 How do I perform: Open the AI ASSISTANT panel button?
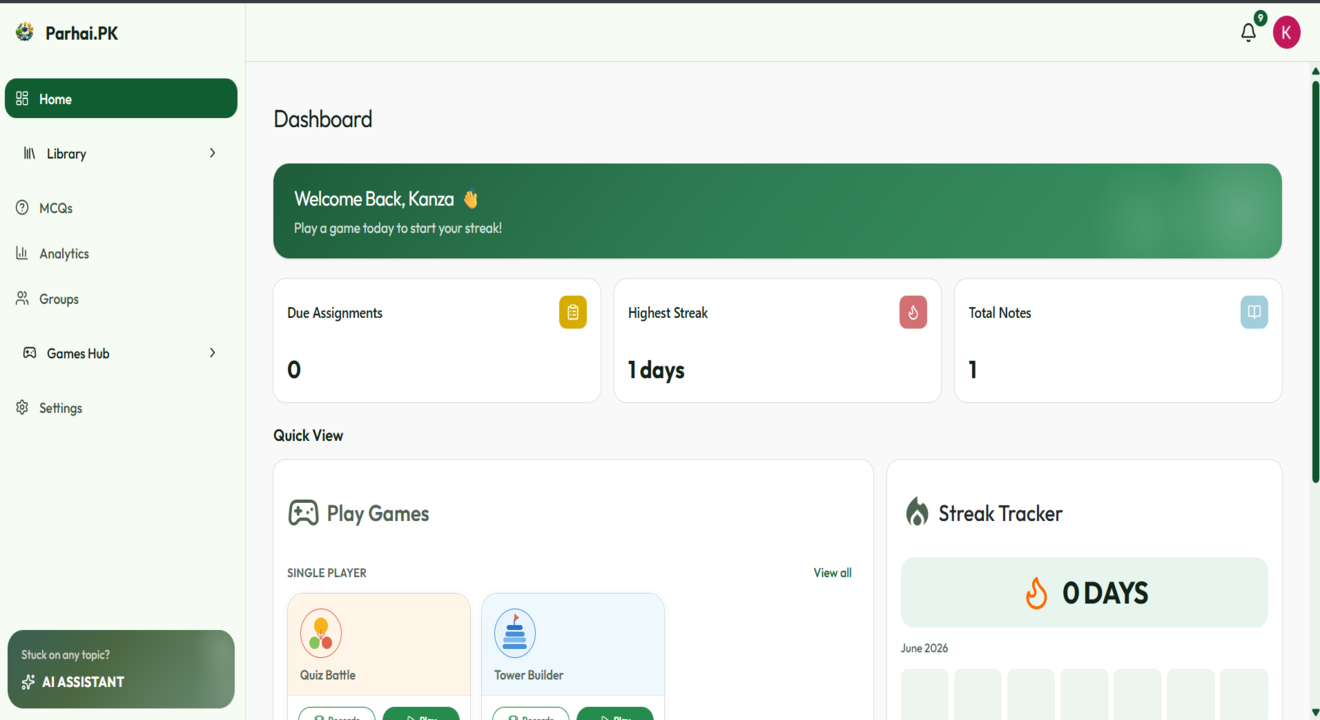(121, 669)
